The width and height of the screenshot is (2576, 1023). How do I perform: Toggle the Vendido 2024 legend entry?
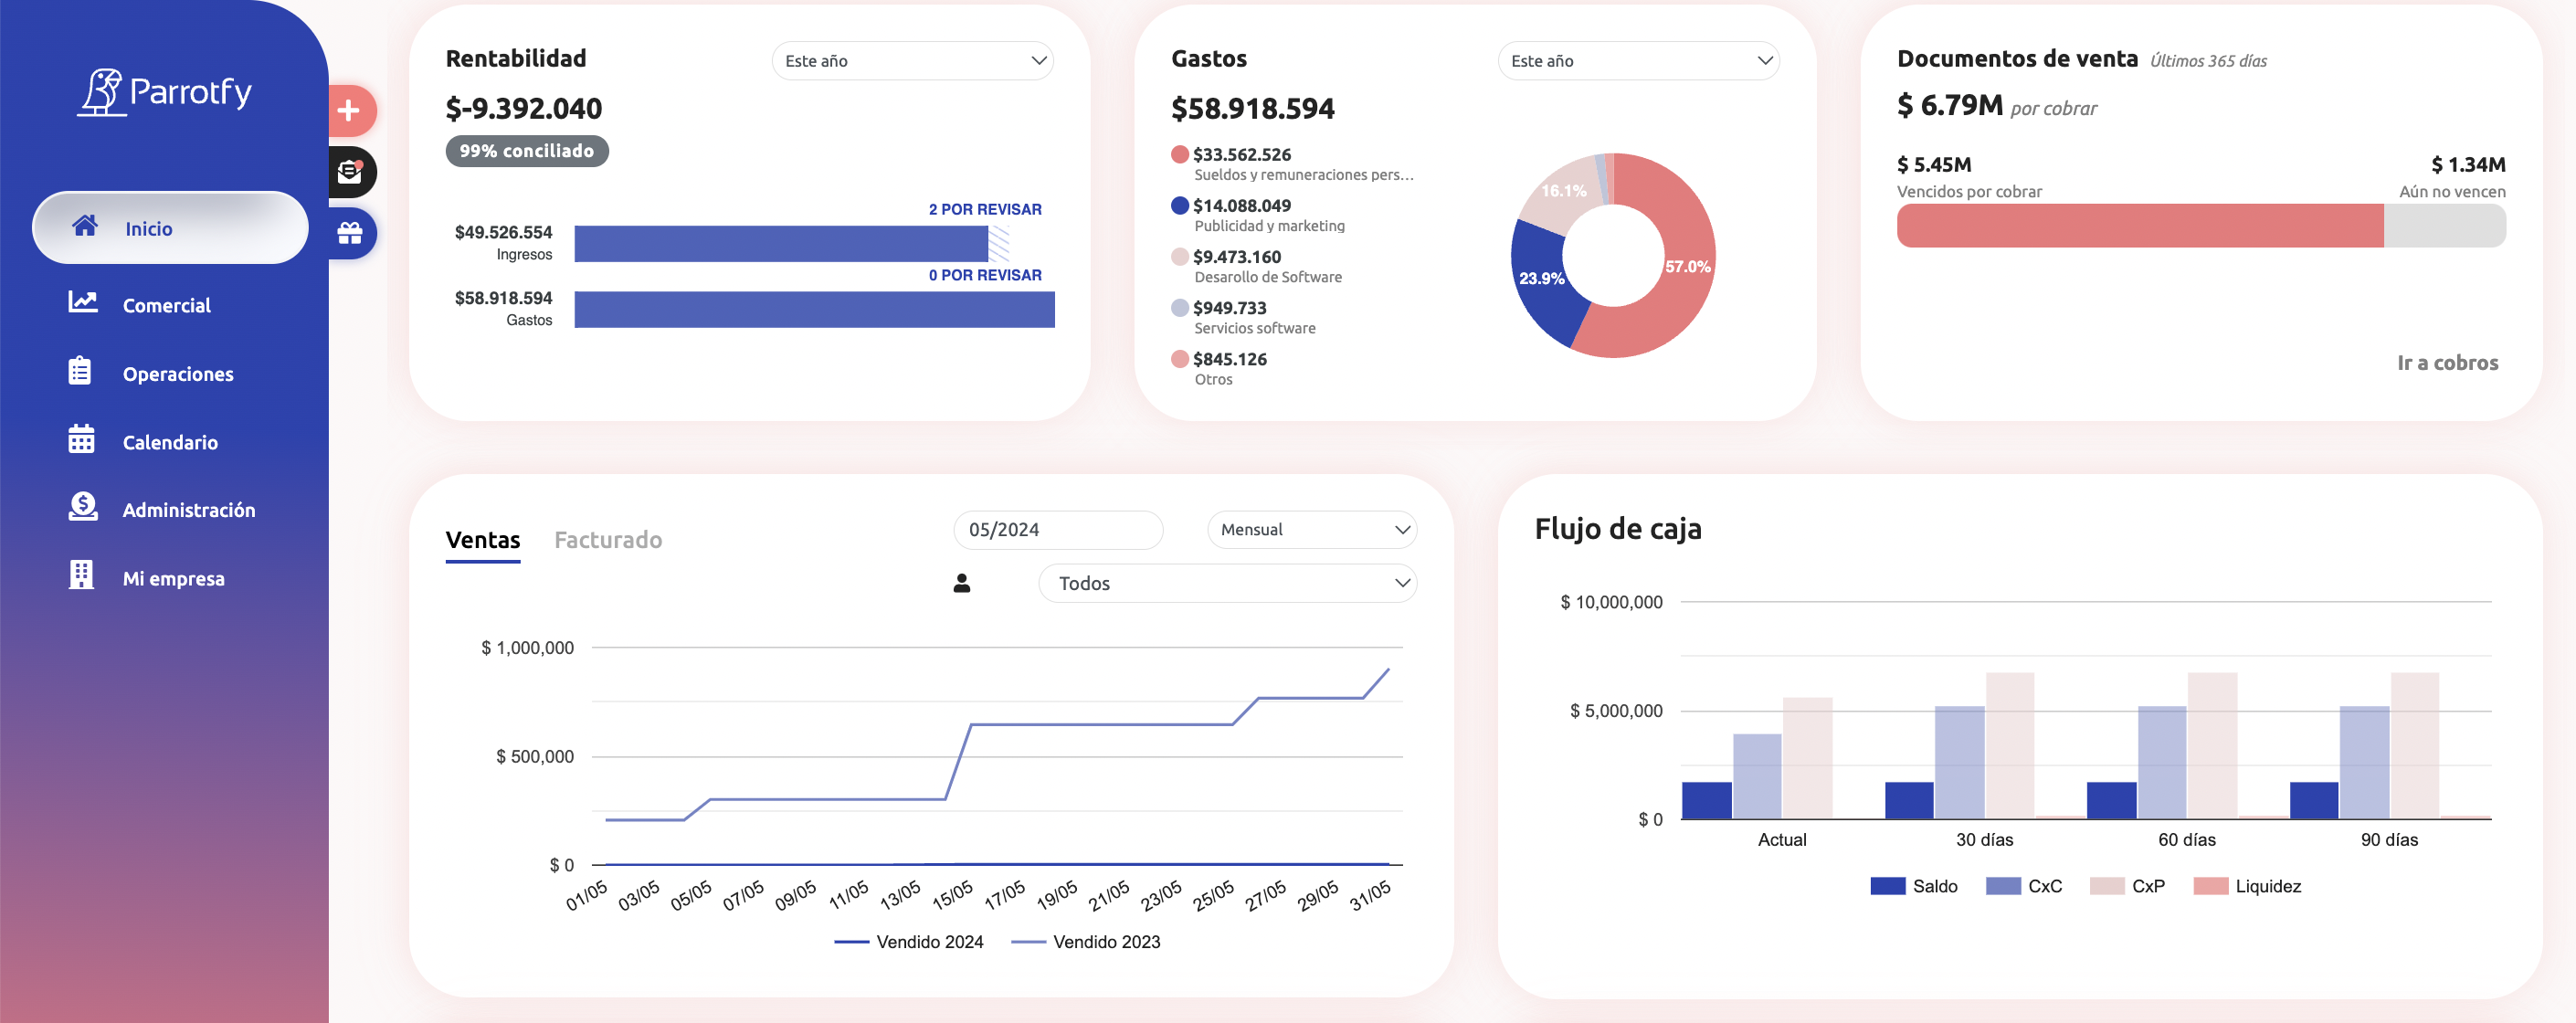tap(909, 942)
